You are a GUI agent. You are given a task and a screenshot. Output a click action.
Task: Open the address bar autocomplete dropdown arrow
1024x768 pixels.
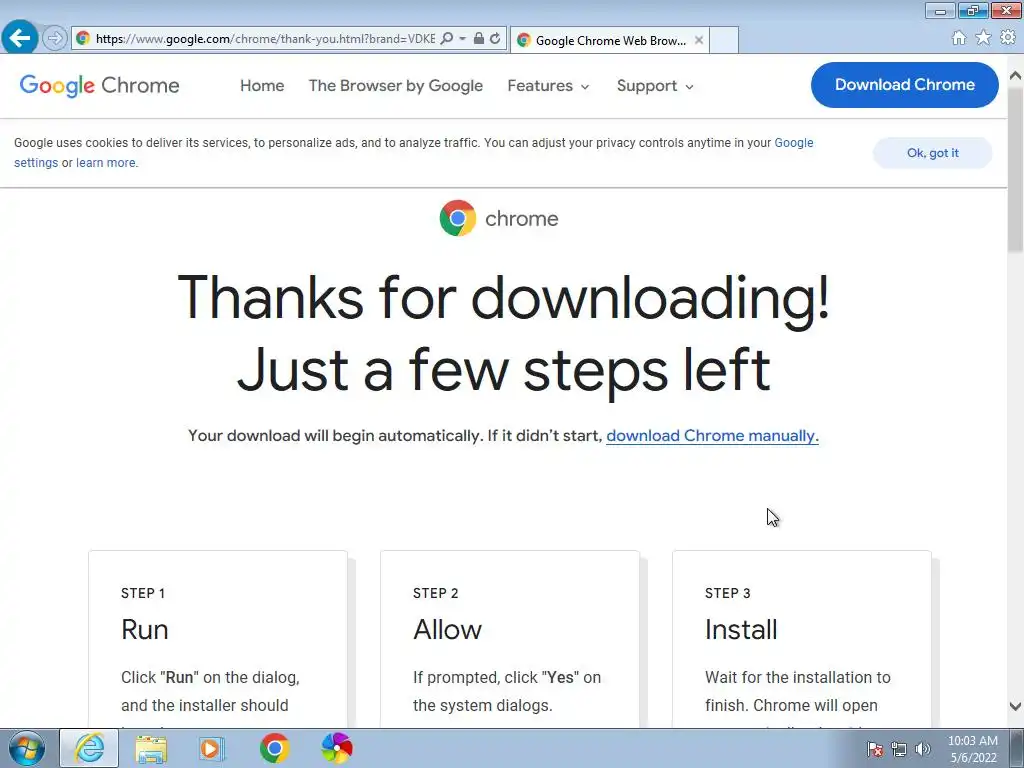(x=462, y=39)
